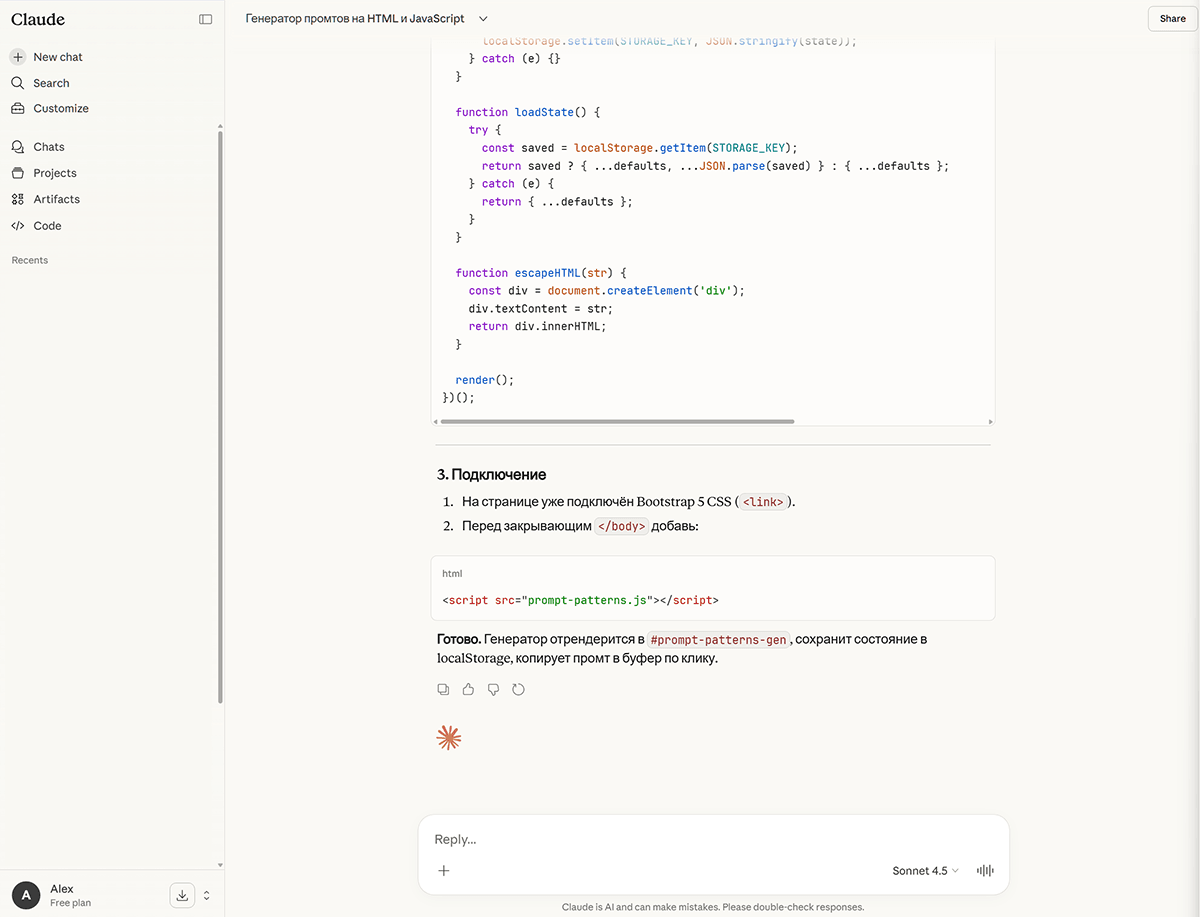
Task: Click the Reply input field
Action: click(700, 839)
